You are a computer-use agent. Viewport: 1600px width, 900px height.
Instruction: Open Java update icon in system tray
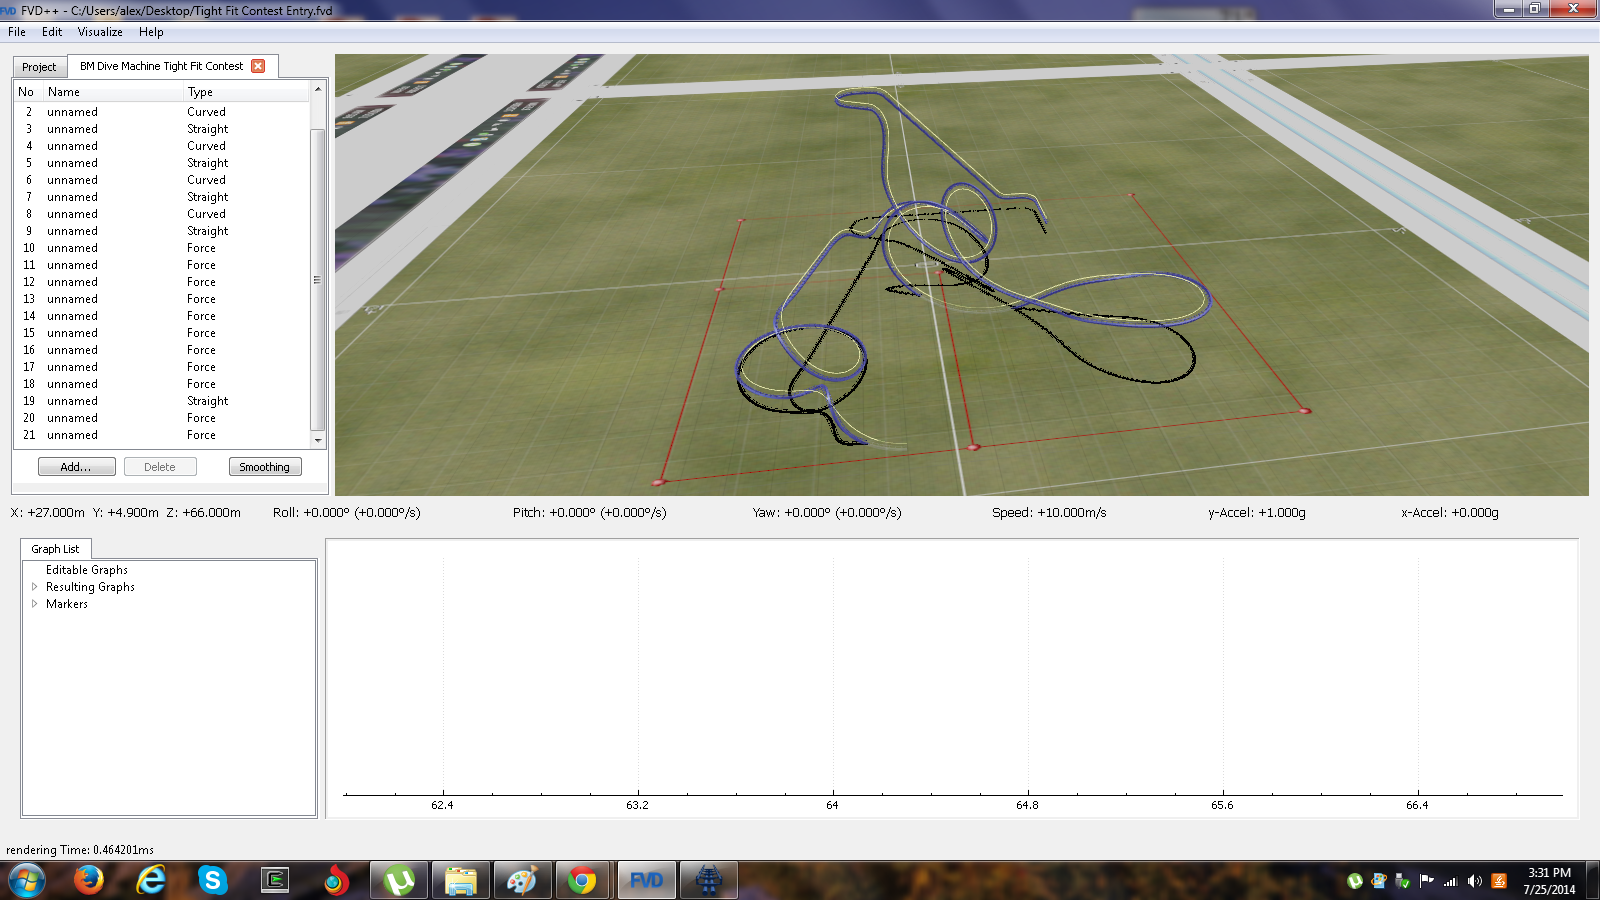click(1499, 881)
